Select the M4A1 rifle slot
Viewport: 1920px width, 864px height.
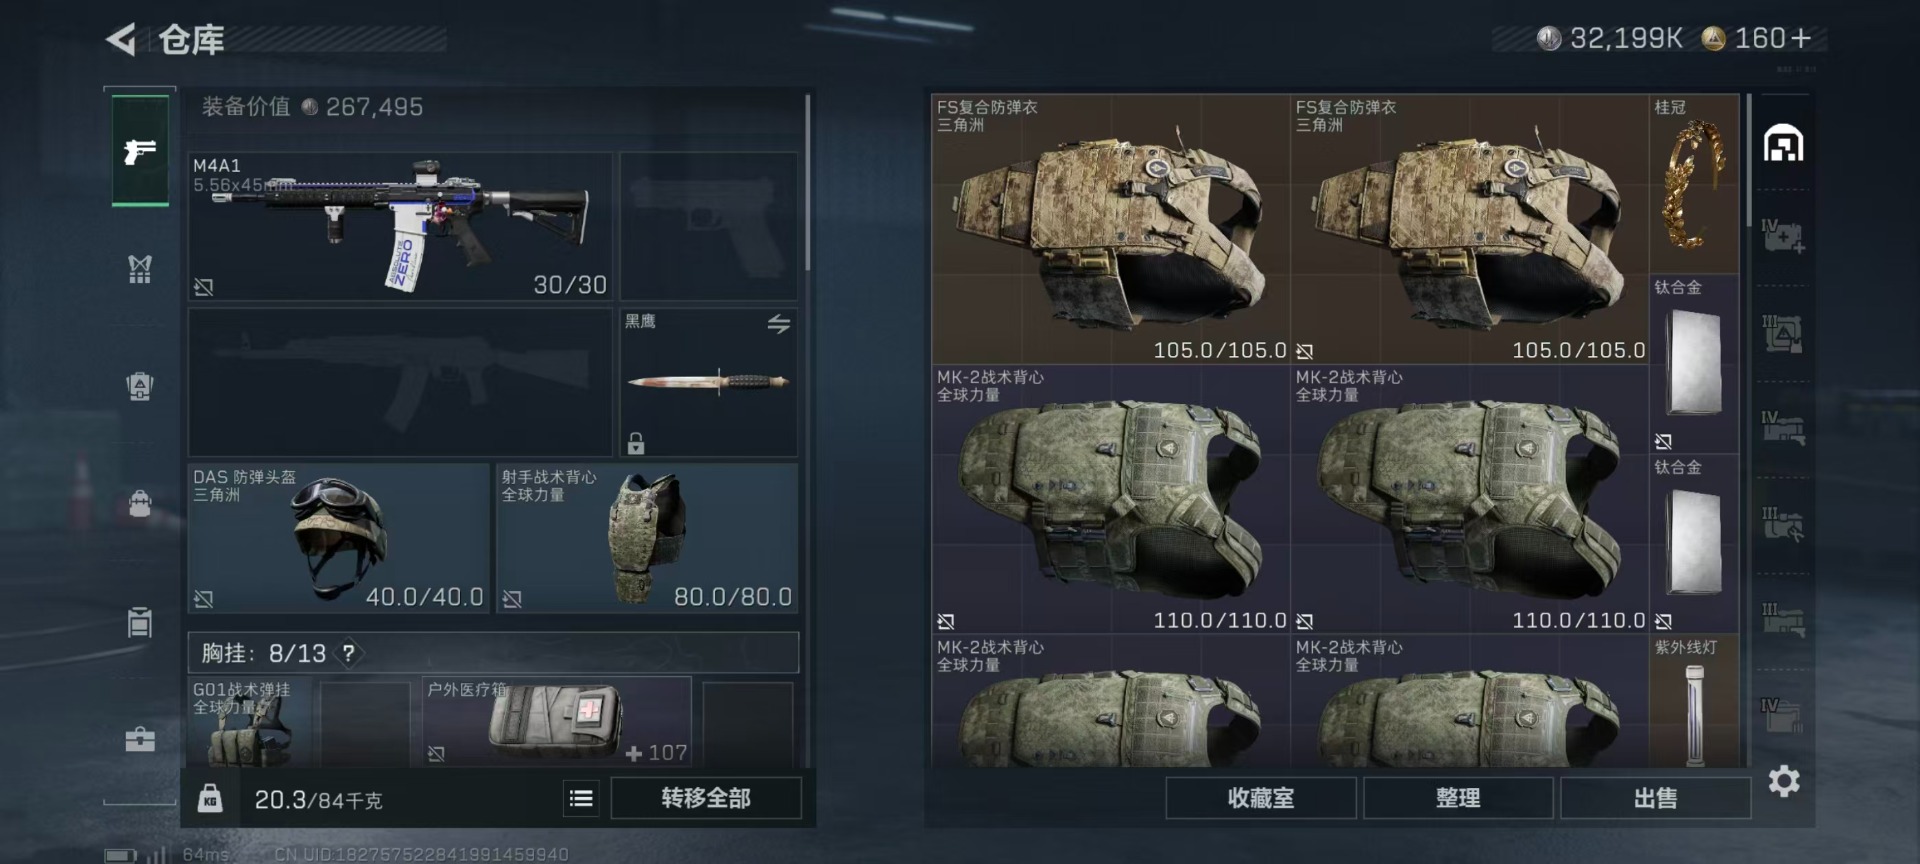[400, 226]
